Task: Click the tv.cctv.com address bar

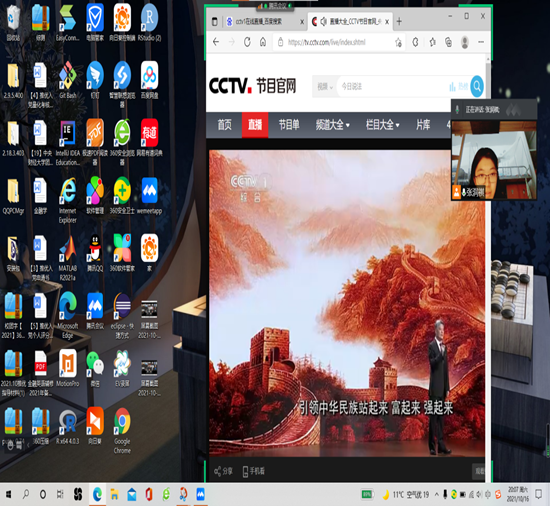Action: tap(338, 42)
